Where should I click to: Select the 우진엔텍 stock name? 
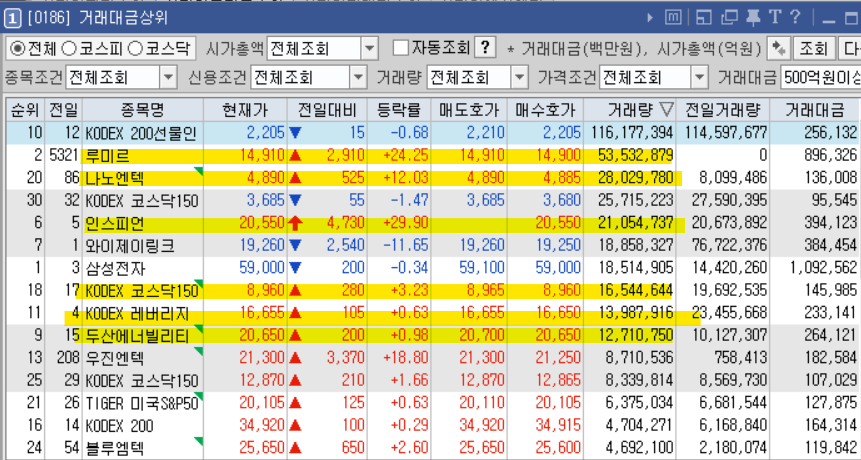115,358
